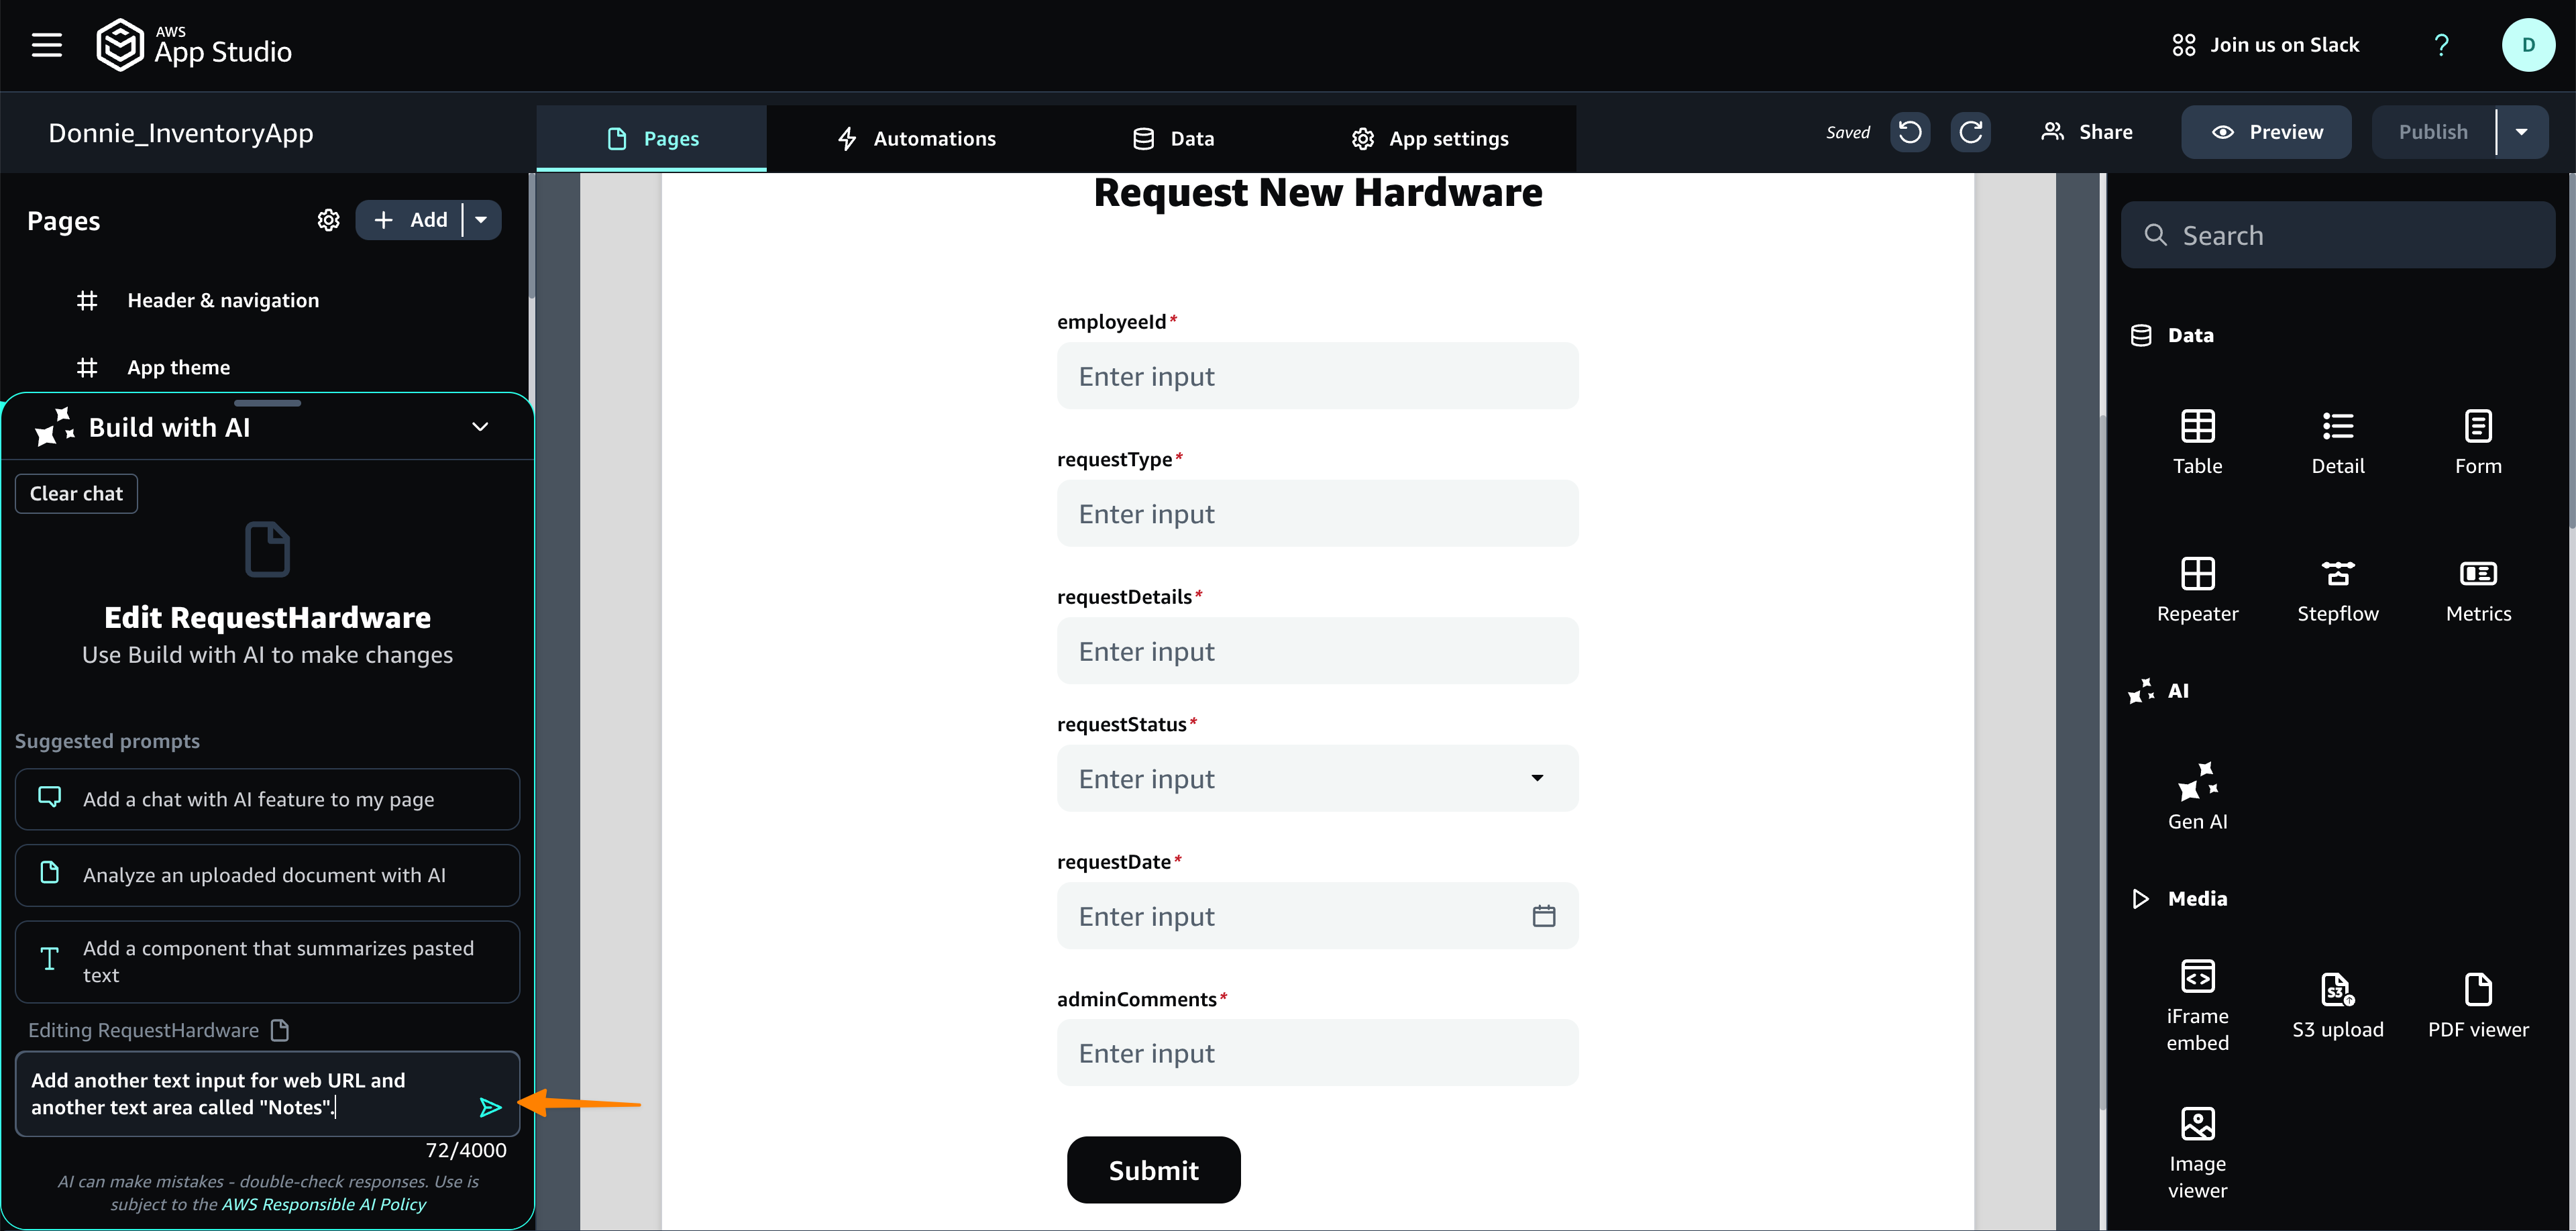This screenshot has height=1231, width=2576.
Task: Click the send prompt arrow icon
Action: pyautogui.click(x=489, y=1107)
